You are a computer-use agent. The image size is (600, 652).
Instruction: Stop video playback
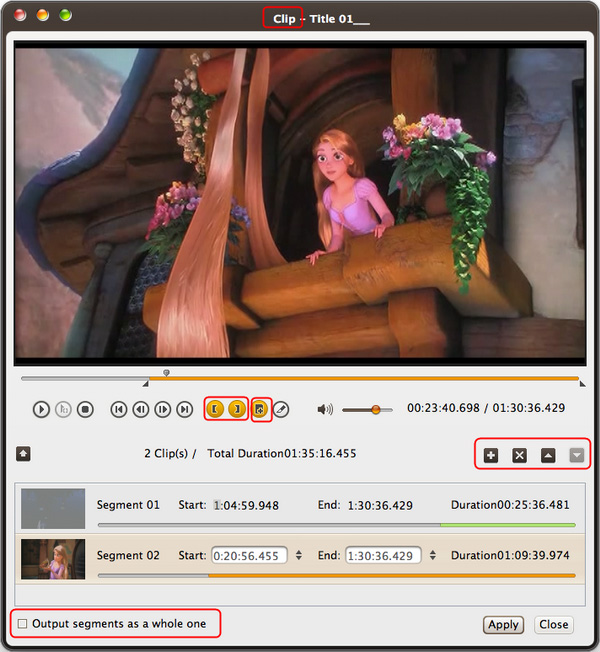tap(85, 410)
